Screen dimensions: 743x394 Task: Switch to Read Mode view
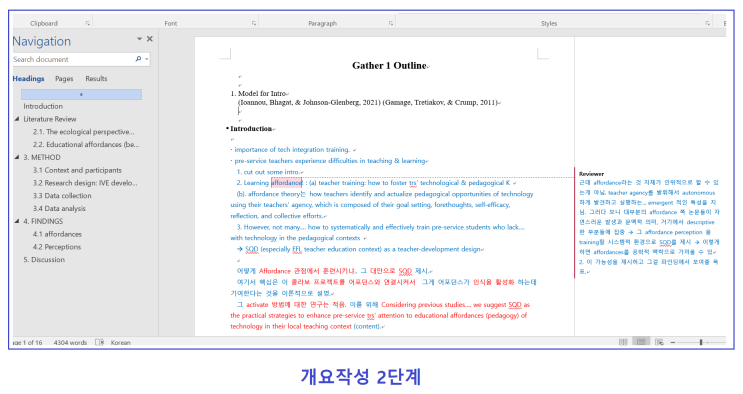click(623, 342)
